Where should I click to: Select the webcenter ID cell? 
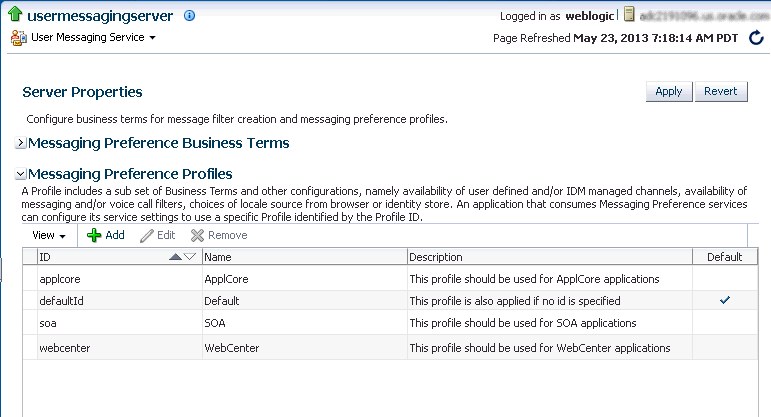click(x=119, y=348)
